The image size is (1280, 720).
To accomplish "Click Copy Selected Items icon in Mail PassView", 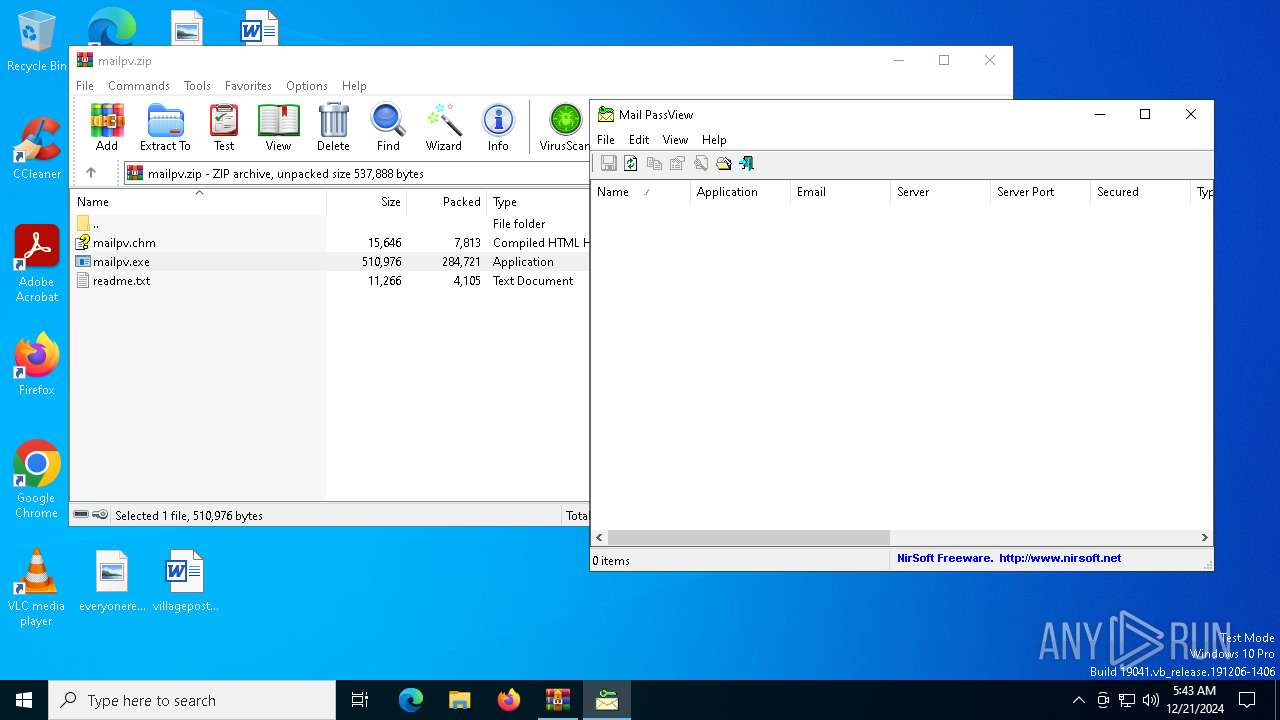I will pyautogui.click(x=654, y=163).
